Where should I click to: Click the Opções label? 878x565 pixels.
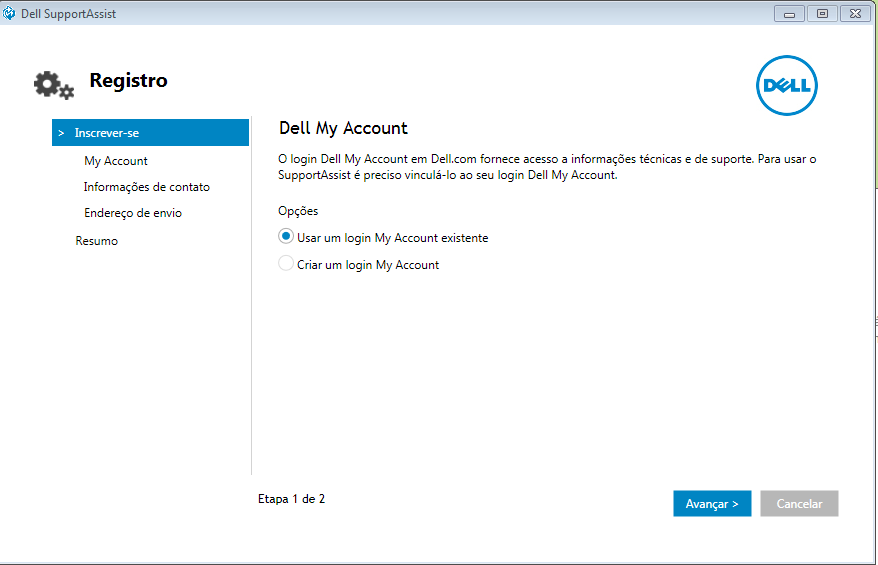pos(298,211)
